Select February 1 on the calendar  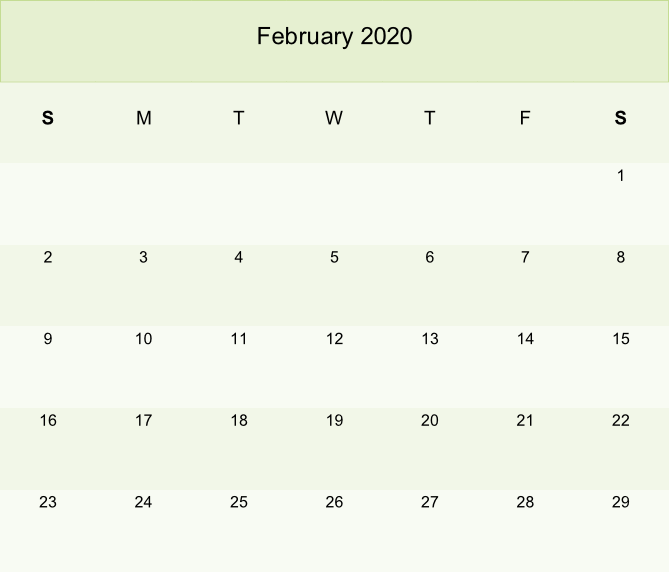[x=620, y=176]
